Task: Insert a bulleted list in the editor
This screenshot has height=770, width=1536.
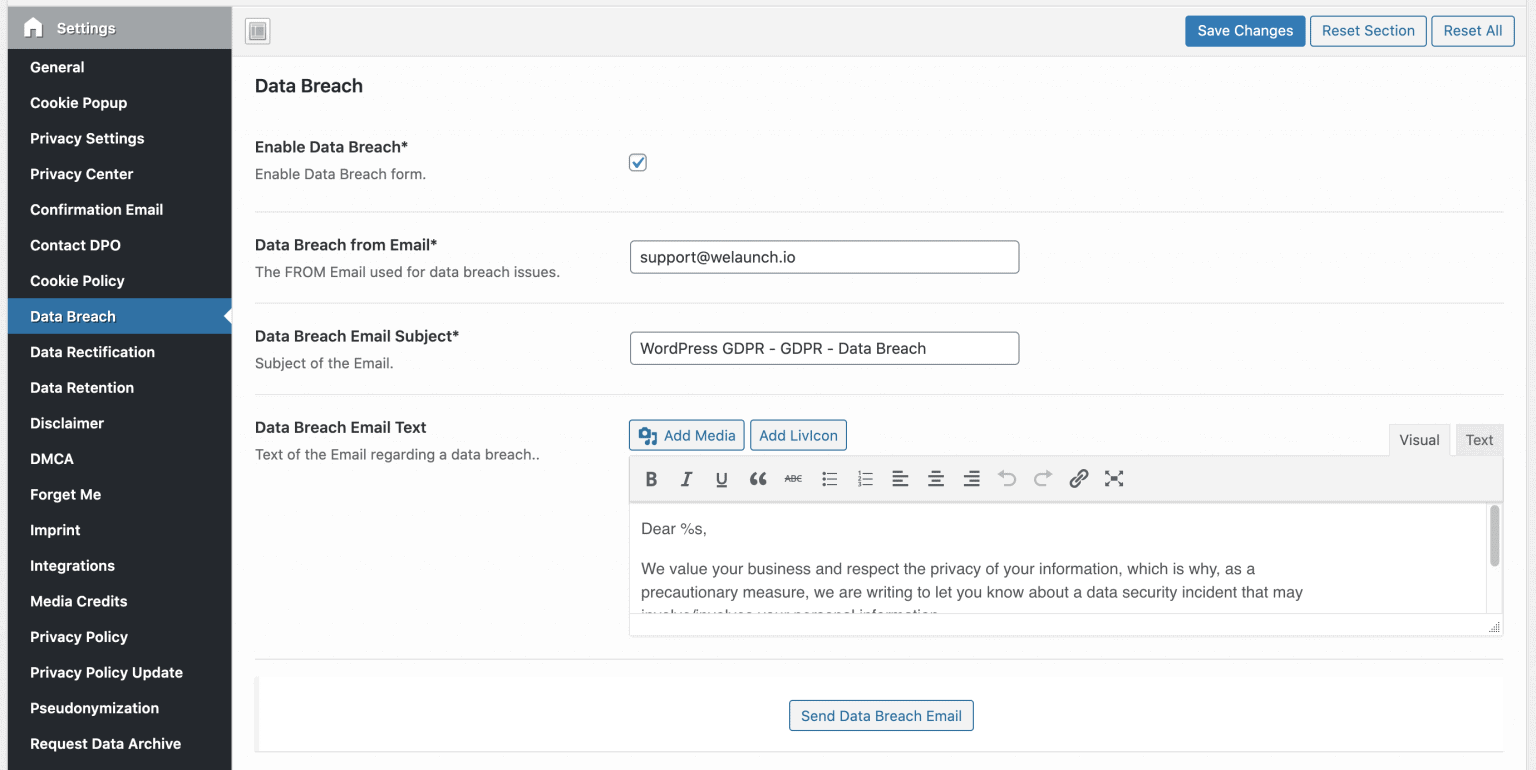Action: point(829,479)
